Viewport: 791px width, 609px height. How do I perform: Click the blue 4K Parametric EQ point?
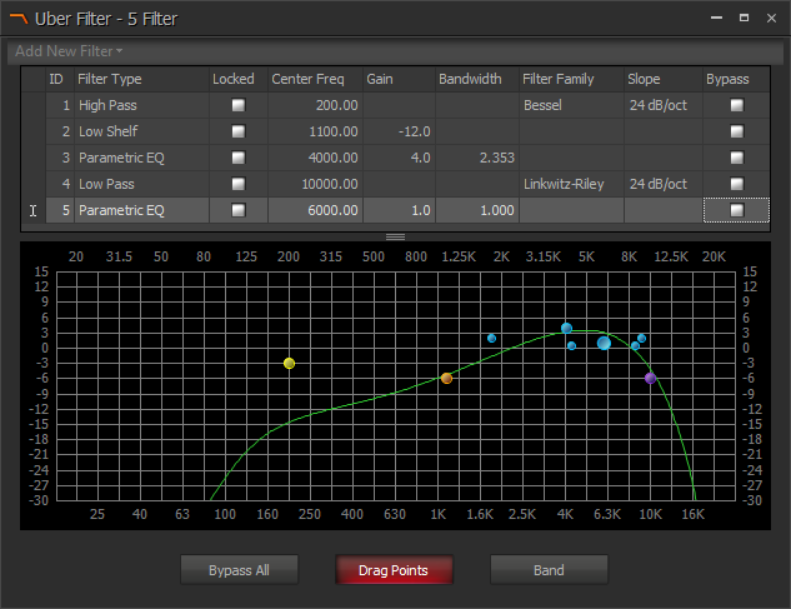[566, 328]
